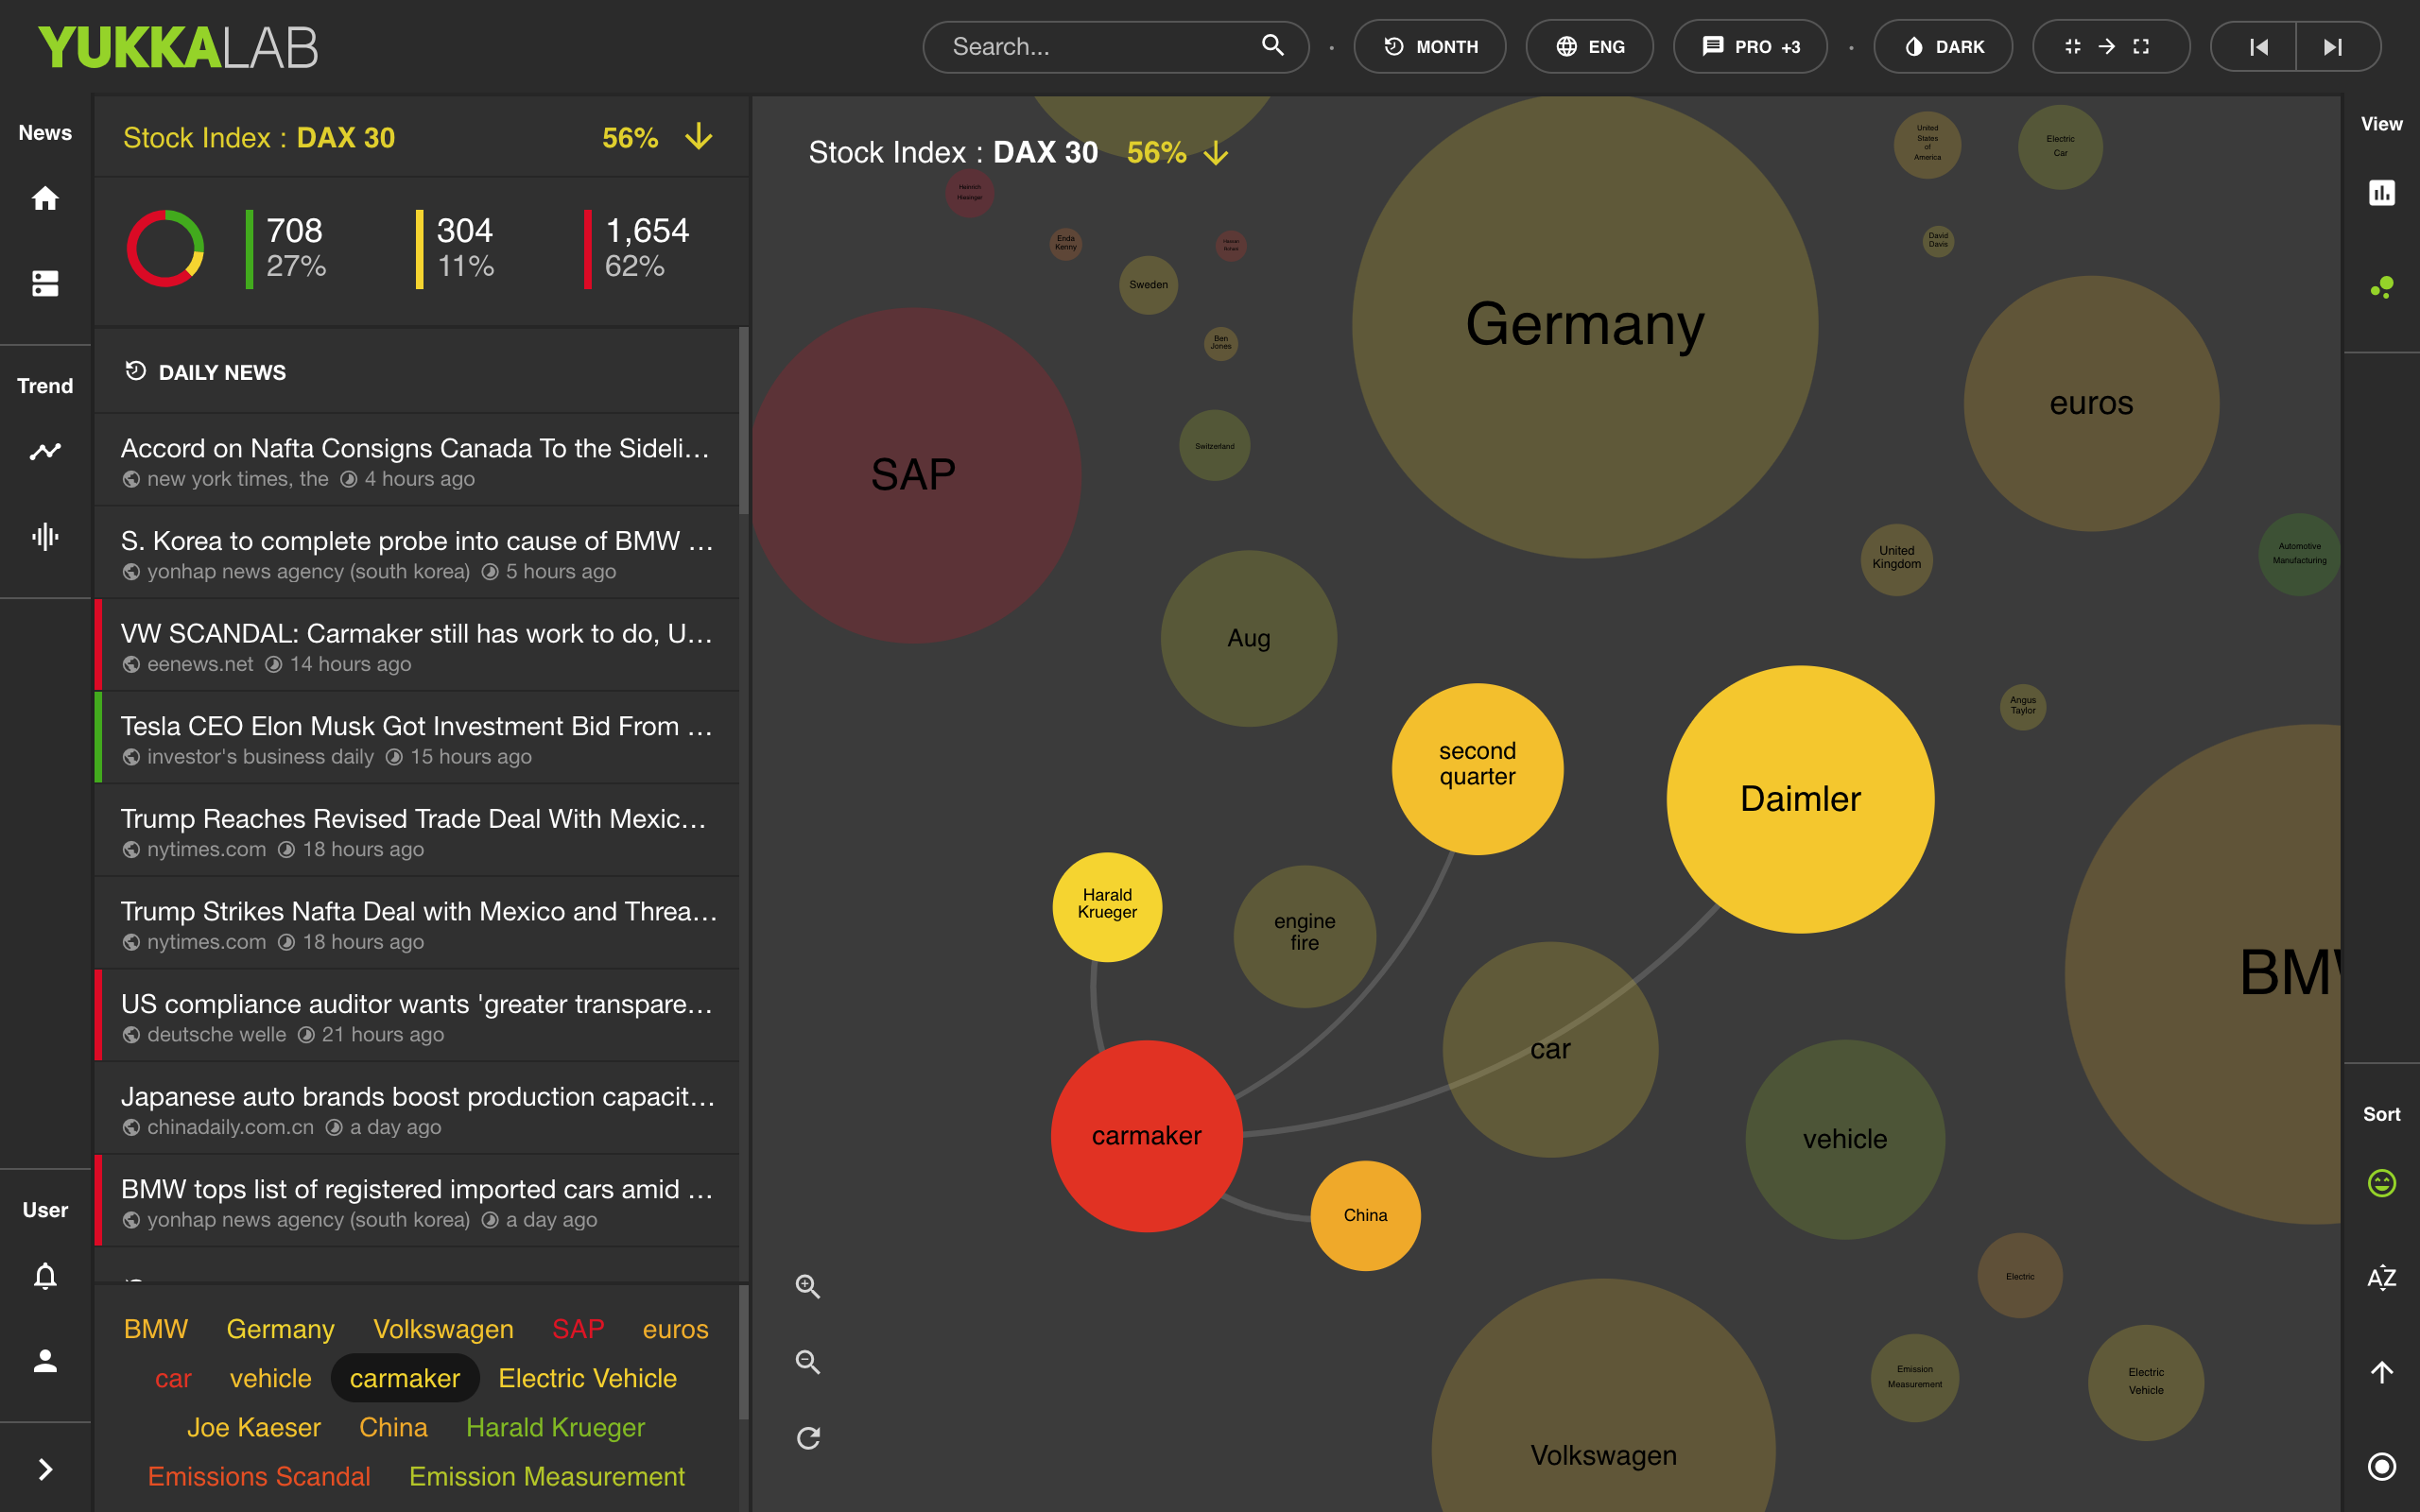Click the YUKKALAB logo
The image size is (2420, 1512).
[x=178, y=47]
